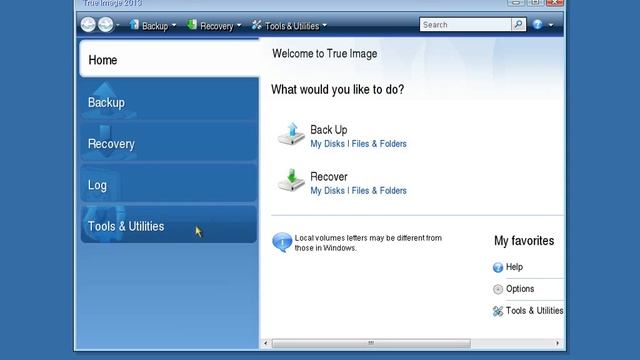Click the Recovery toolbar icon
Viewport: 640px width, 360px height.
pos(192,25)
